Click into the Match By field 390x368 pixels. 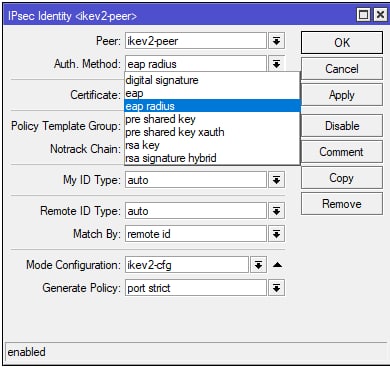(x=196, y=234)
